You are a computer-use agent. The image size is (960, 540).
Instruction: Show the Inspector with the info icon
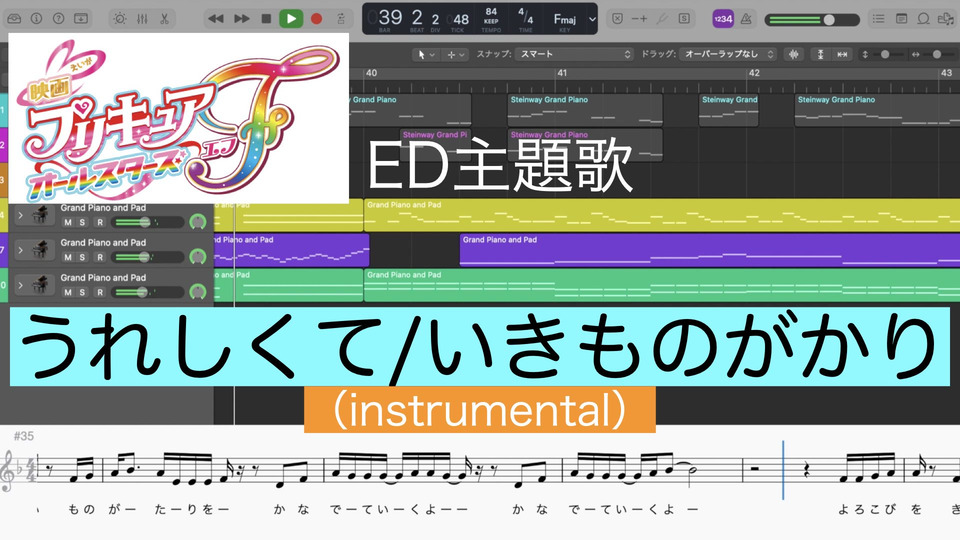(x=36, y=18)
